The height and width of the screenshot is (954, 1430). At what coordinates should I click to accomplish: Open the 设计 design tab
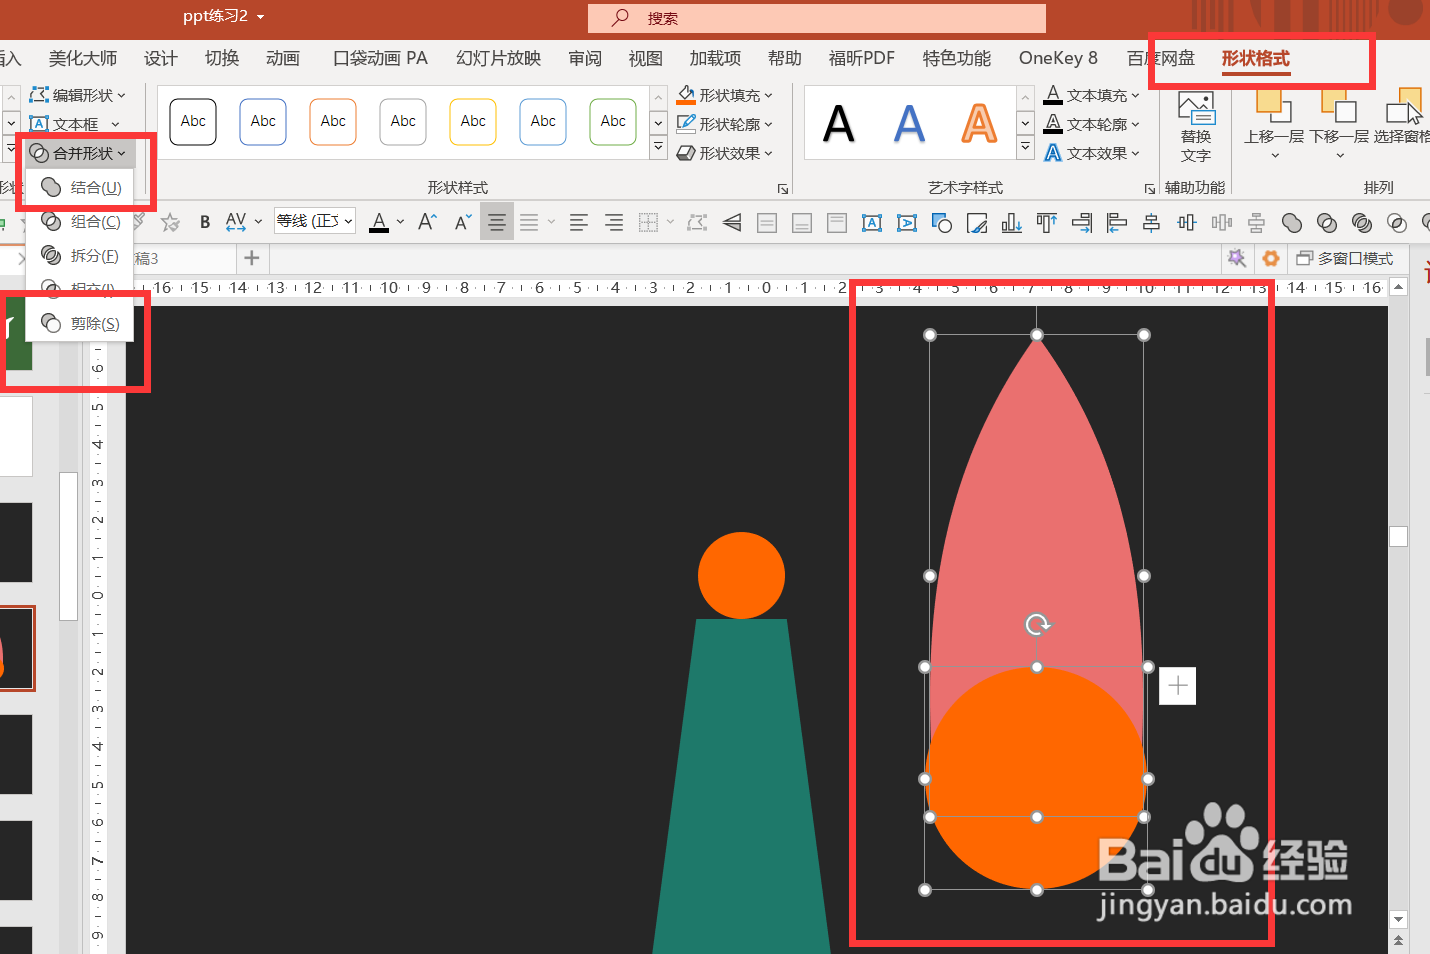coord(161,58)
